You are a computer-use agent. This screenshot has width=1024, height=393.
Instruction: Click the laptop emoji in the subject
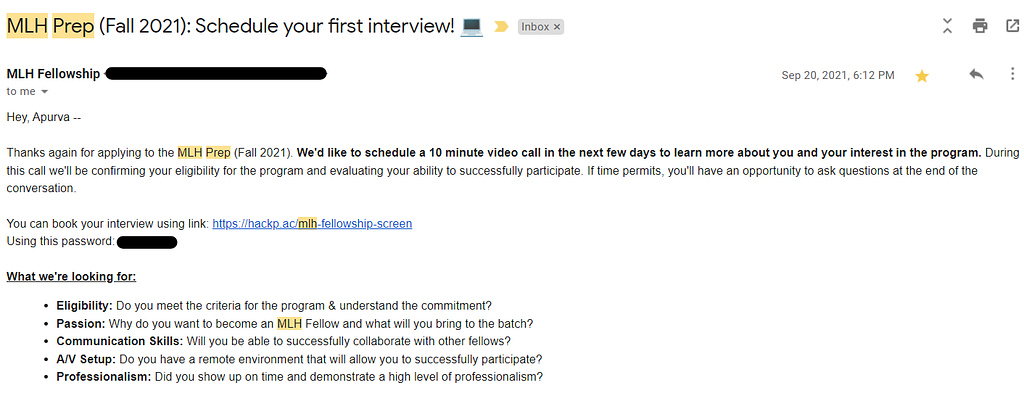pos(472,27)
